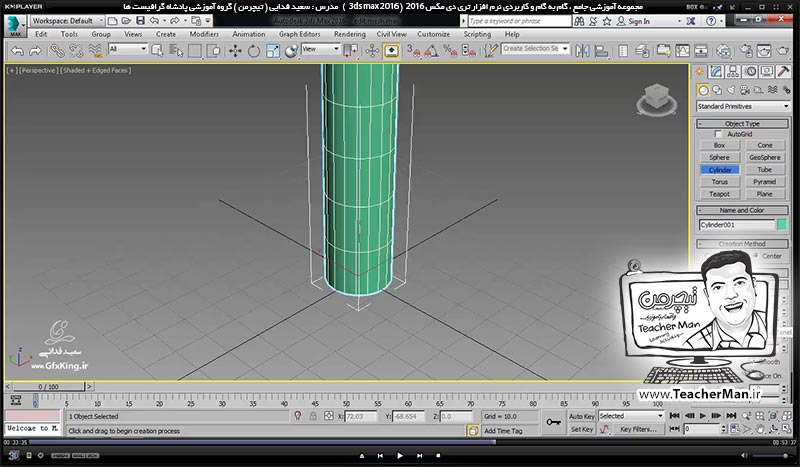The image size is (800, 467).
Task: Collapse the Object Type rollout
Action: (742, 124)
